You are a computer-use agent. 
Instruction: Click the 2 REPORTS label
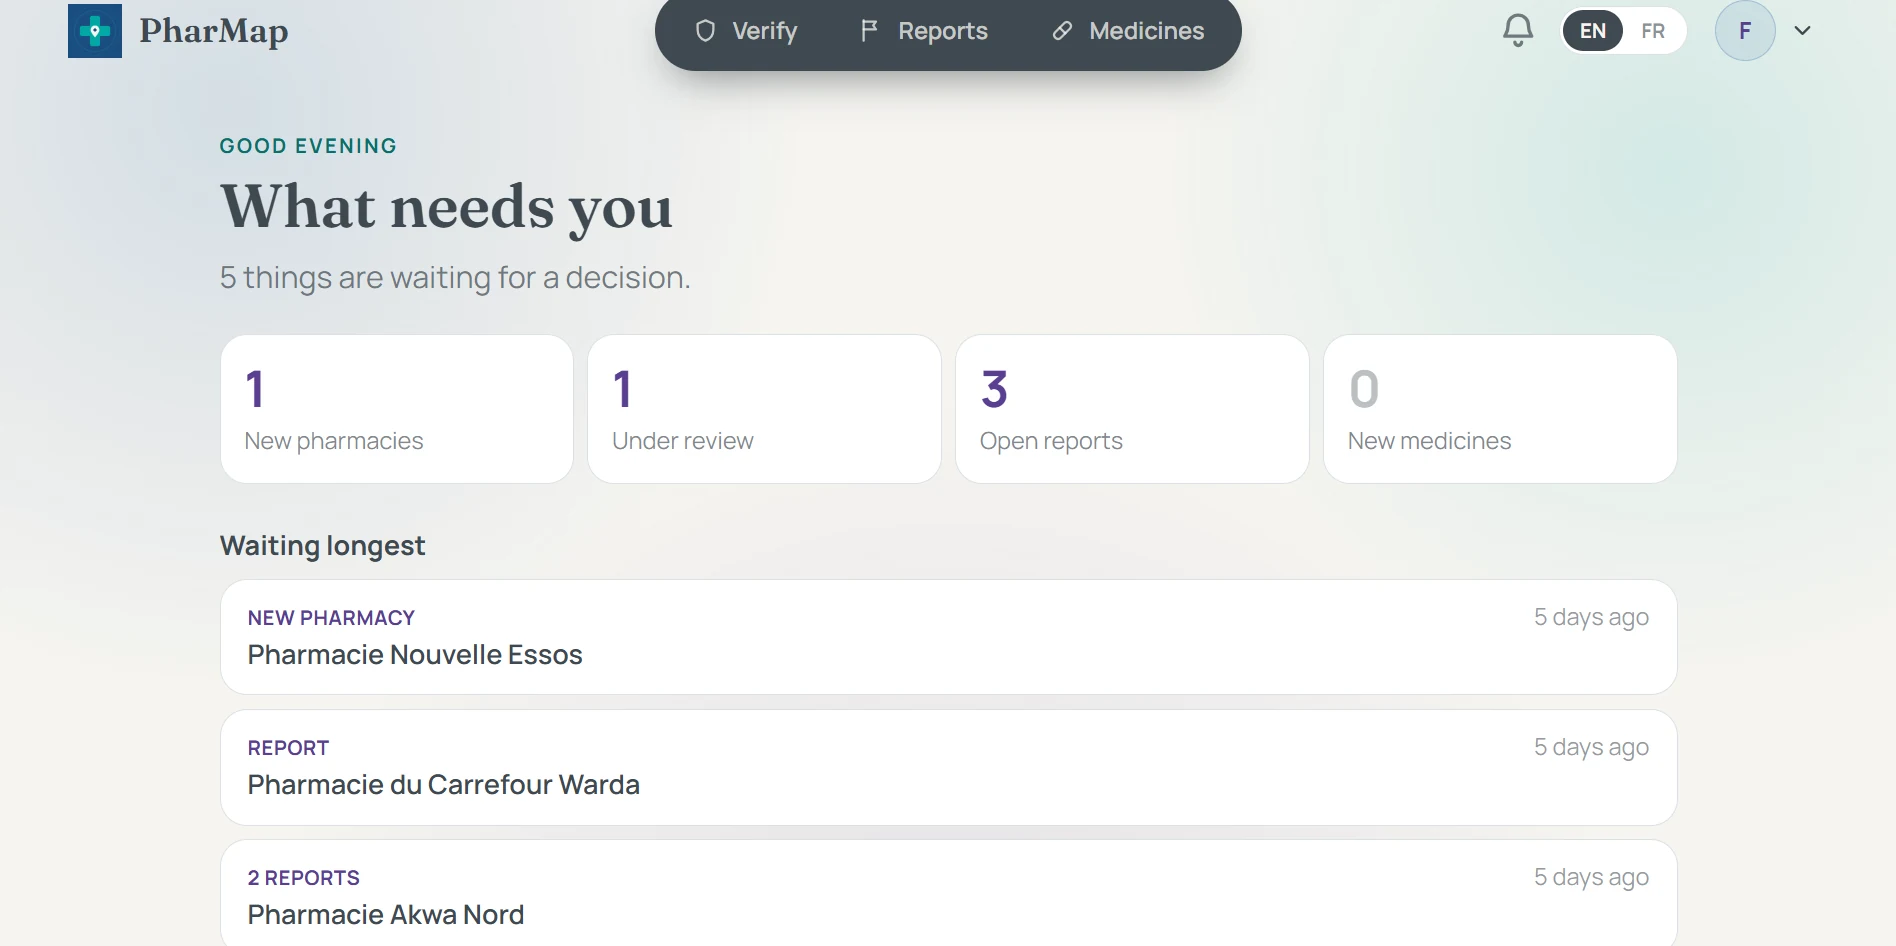click(x=304, y=878)
